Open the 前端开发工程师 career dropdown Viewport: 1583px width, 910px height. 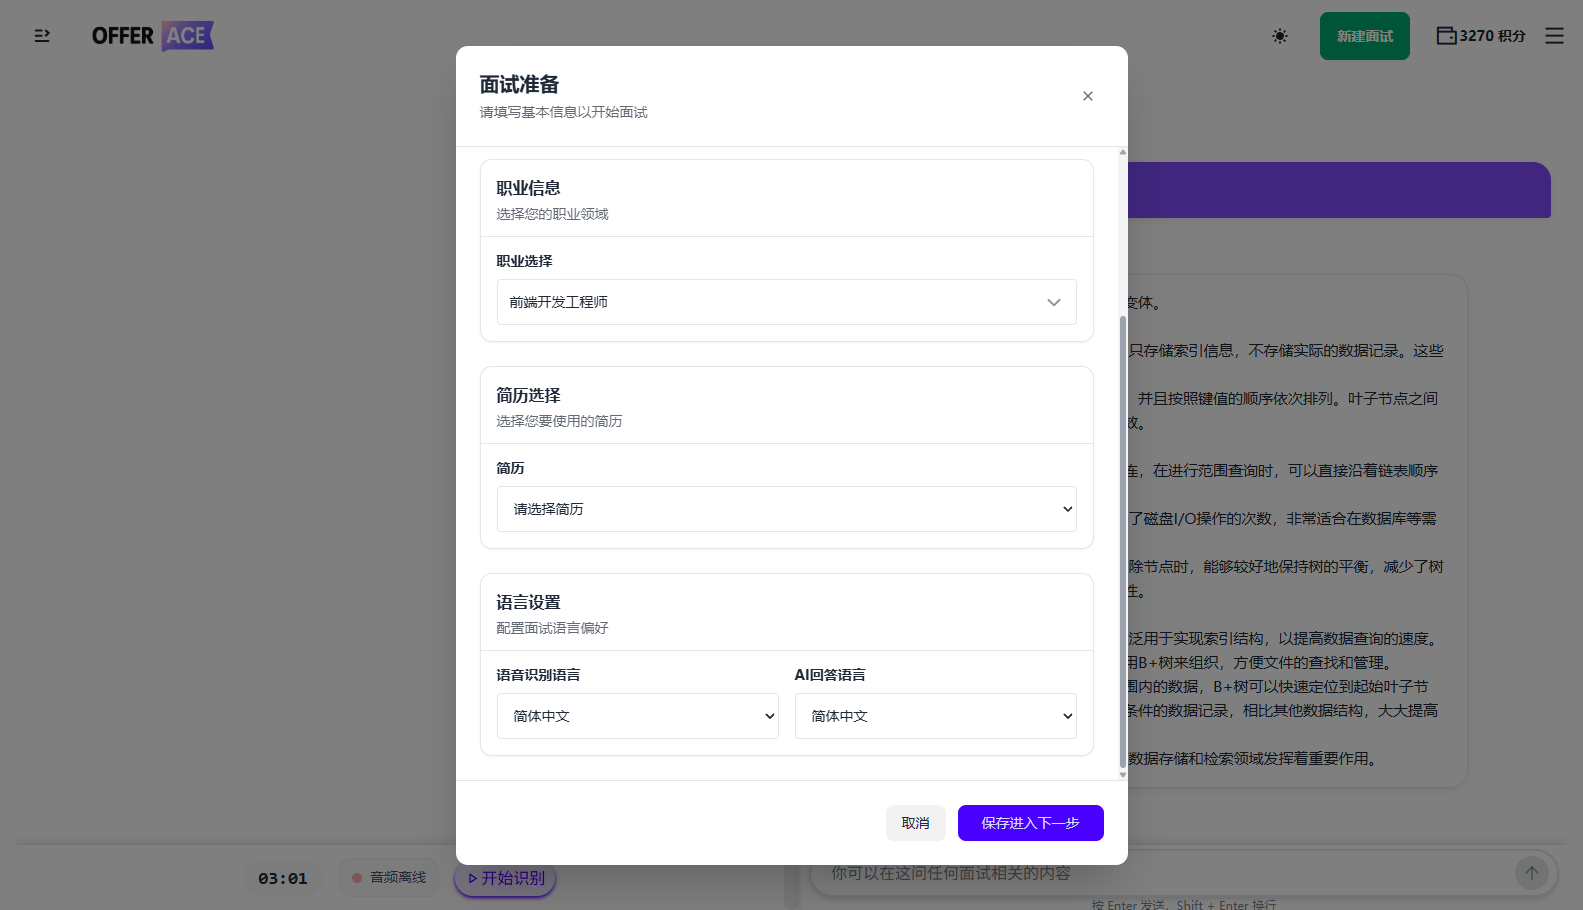click(x=787, y=302)
